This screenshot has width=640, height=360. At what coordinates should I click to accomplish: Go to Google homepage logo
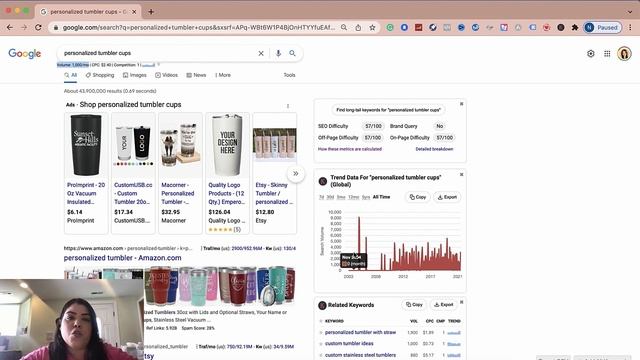pyautogui.click(x=24, y=53)
